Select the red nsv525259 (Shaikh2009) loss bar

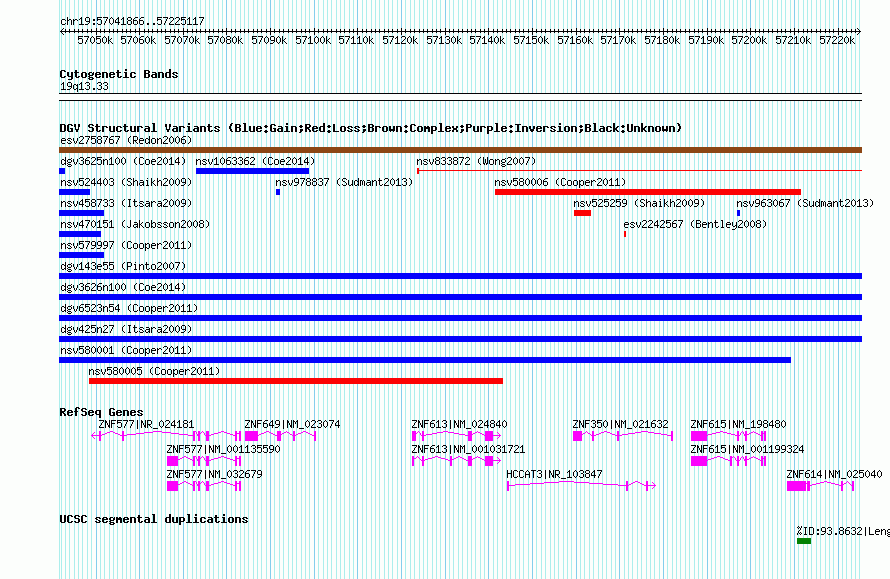(x=582, y=213)
